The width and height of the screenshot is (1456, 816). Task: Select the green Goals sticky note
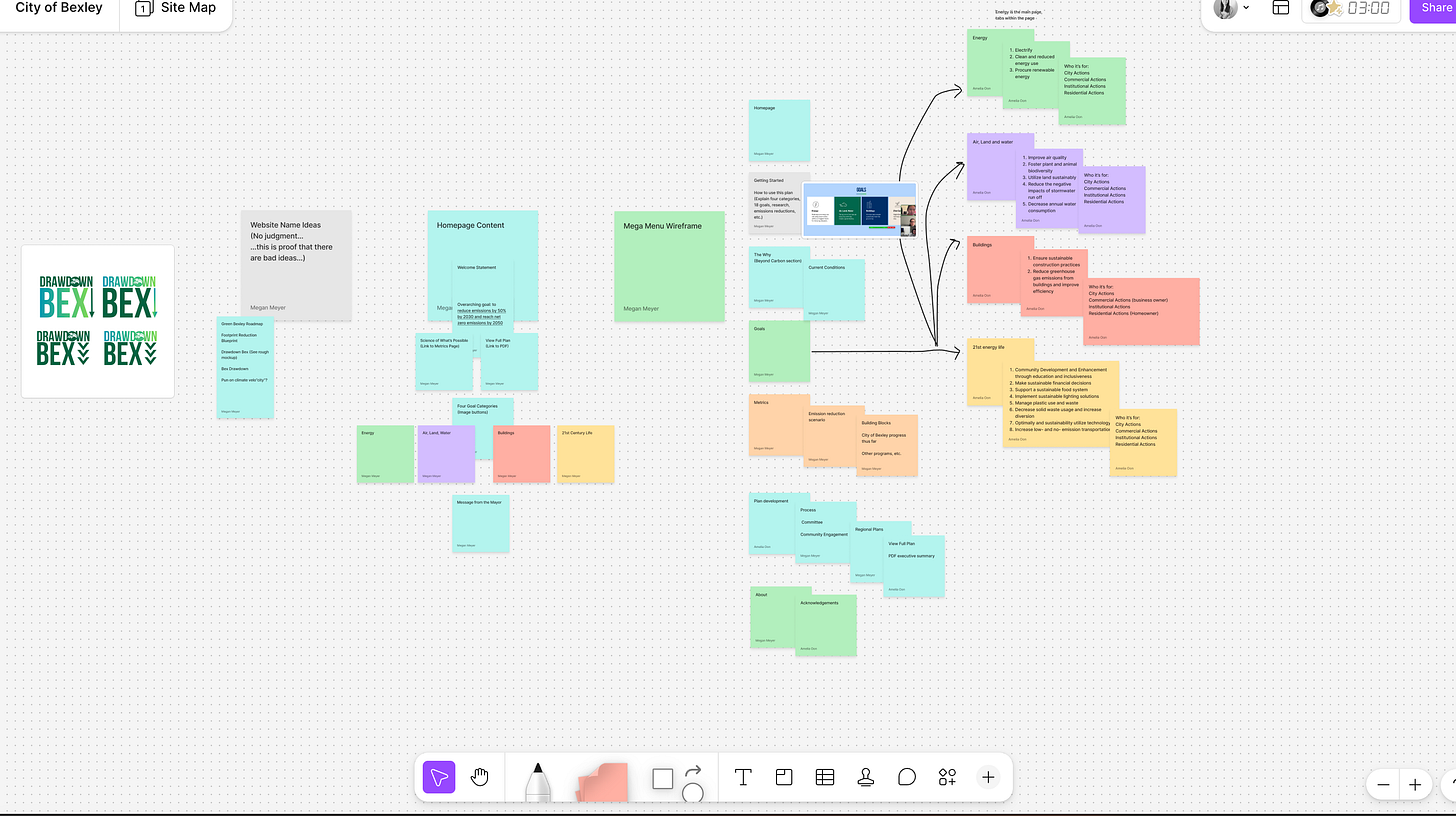click(780, 351)
